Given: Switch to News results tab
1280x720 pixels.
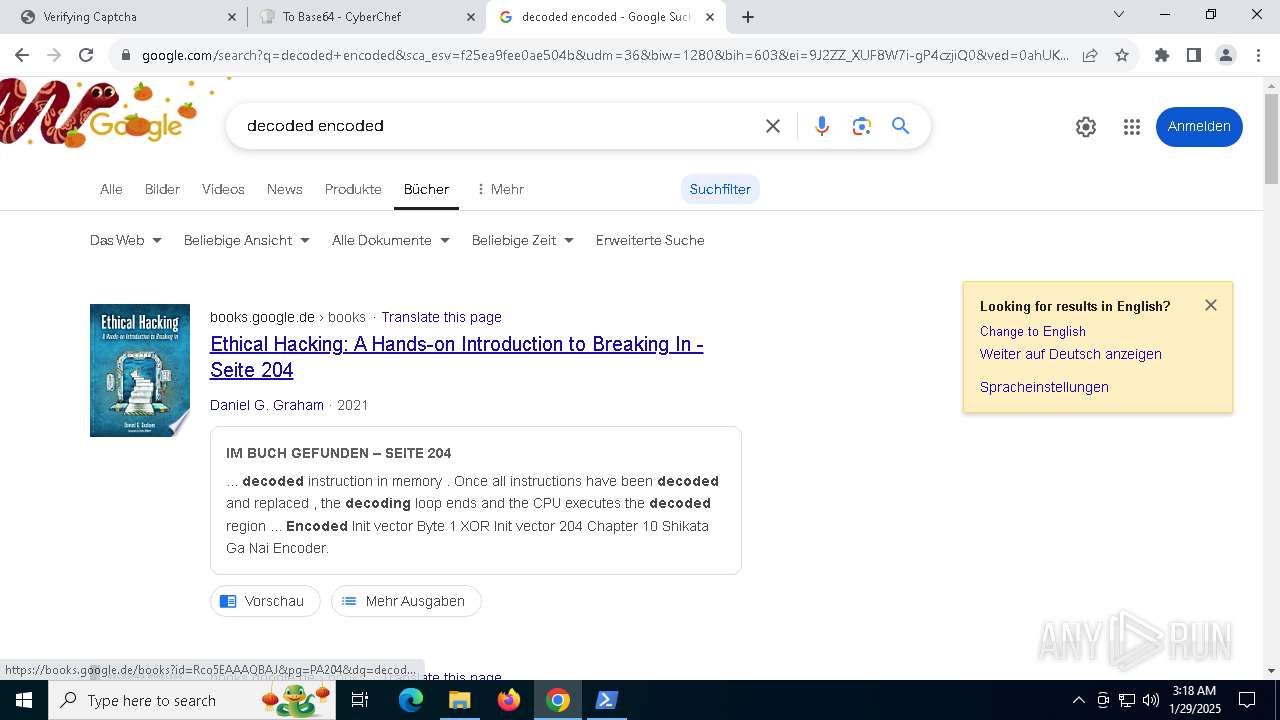Looking at the screenshot, I should pos(285,189).
